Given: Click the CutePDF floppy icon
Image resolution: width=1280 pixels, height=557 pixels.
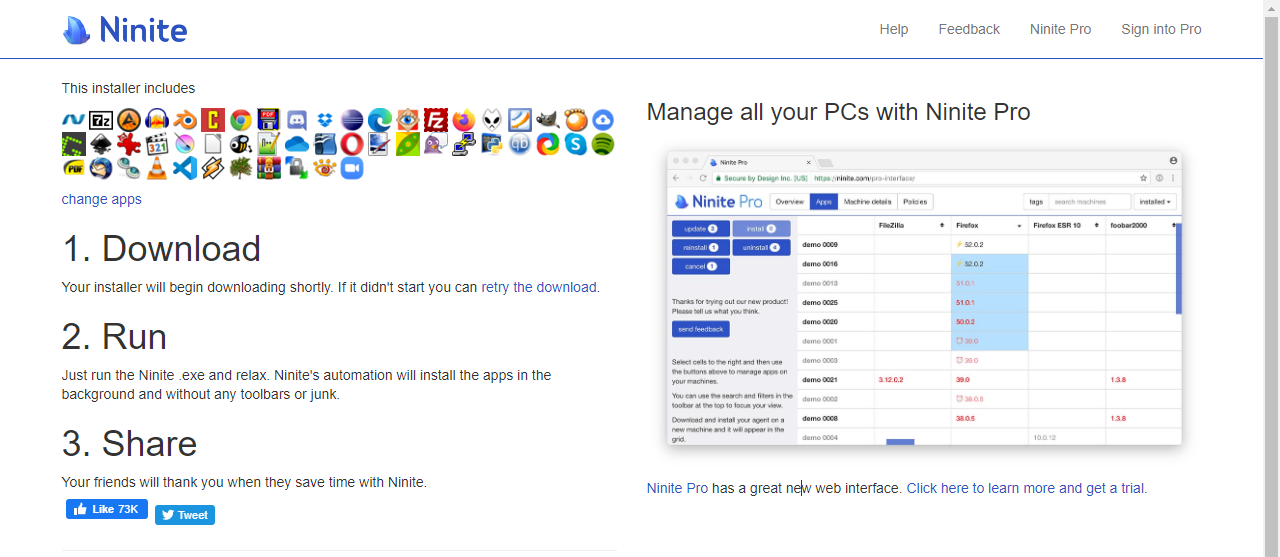Looking at the screenshot, I should pyautogui.click(x=270, y=120).
